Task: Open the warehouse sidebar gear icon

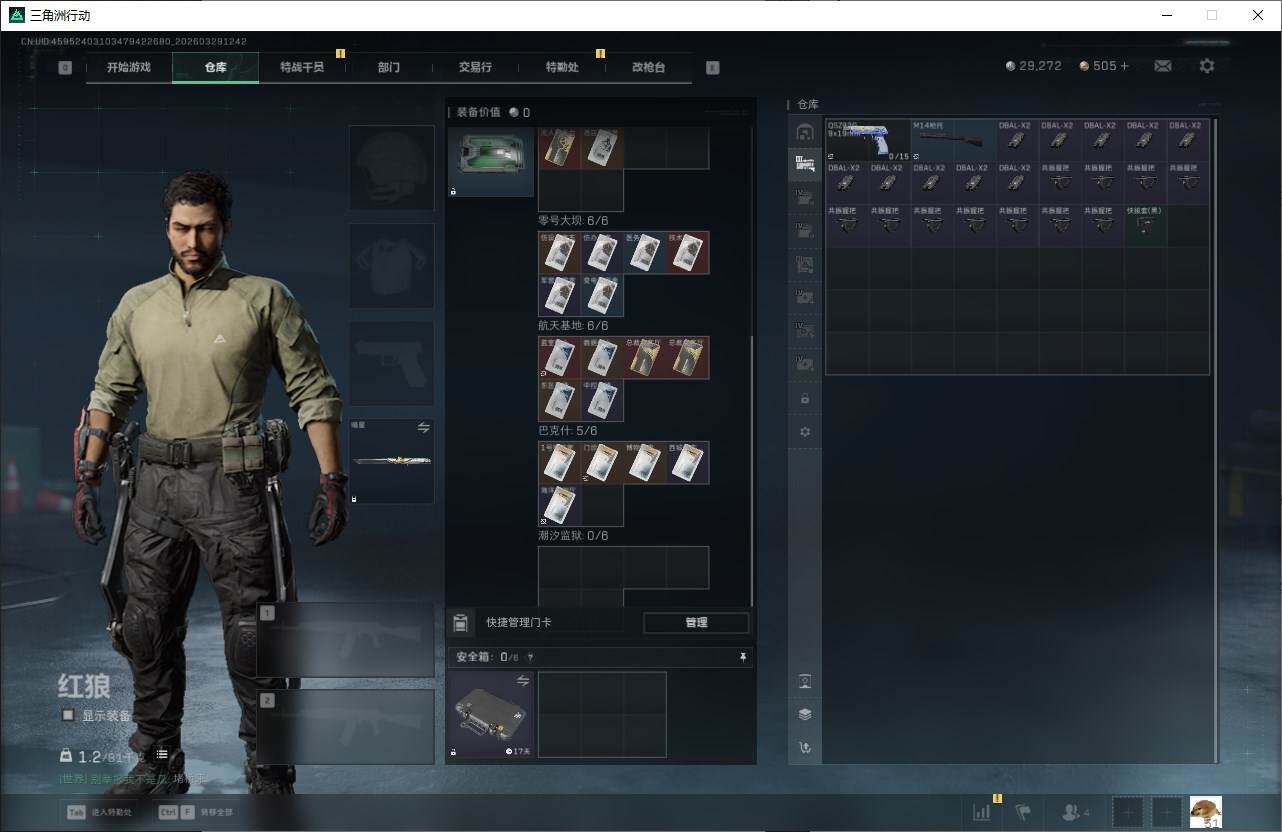Action: point(805,432)
